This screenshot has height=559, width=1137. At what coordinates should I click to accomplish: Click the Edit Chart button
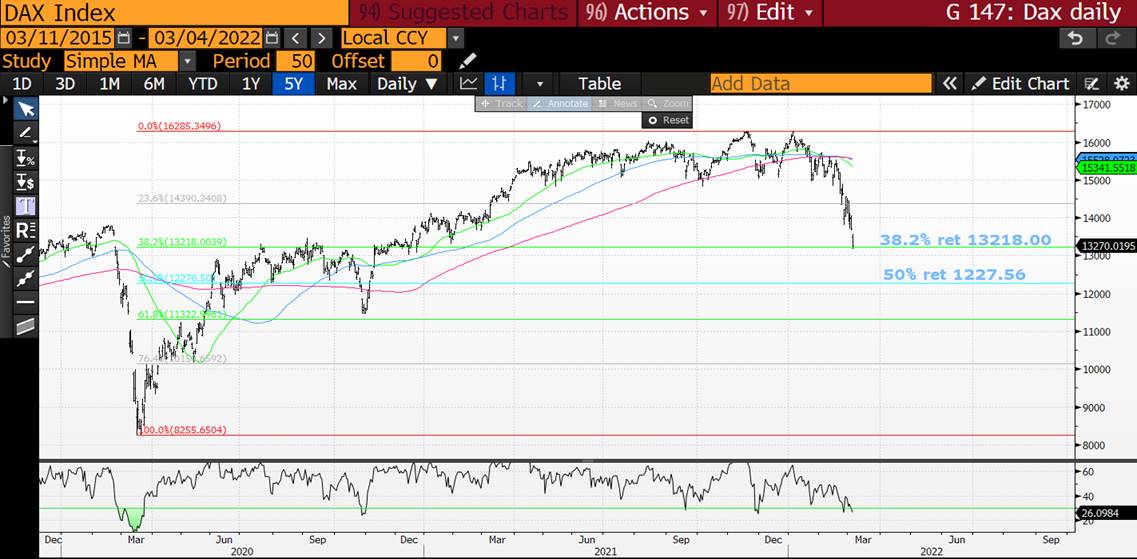[x=1020, y=83]
